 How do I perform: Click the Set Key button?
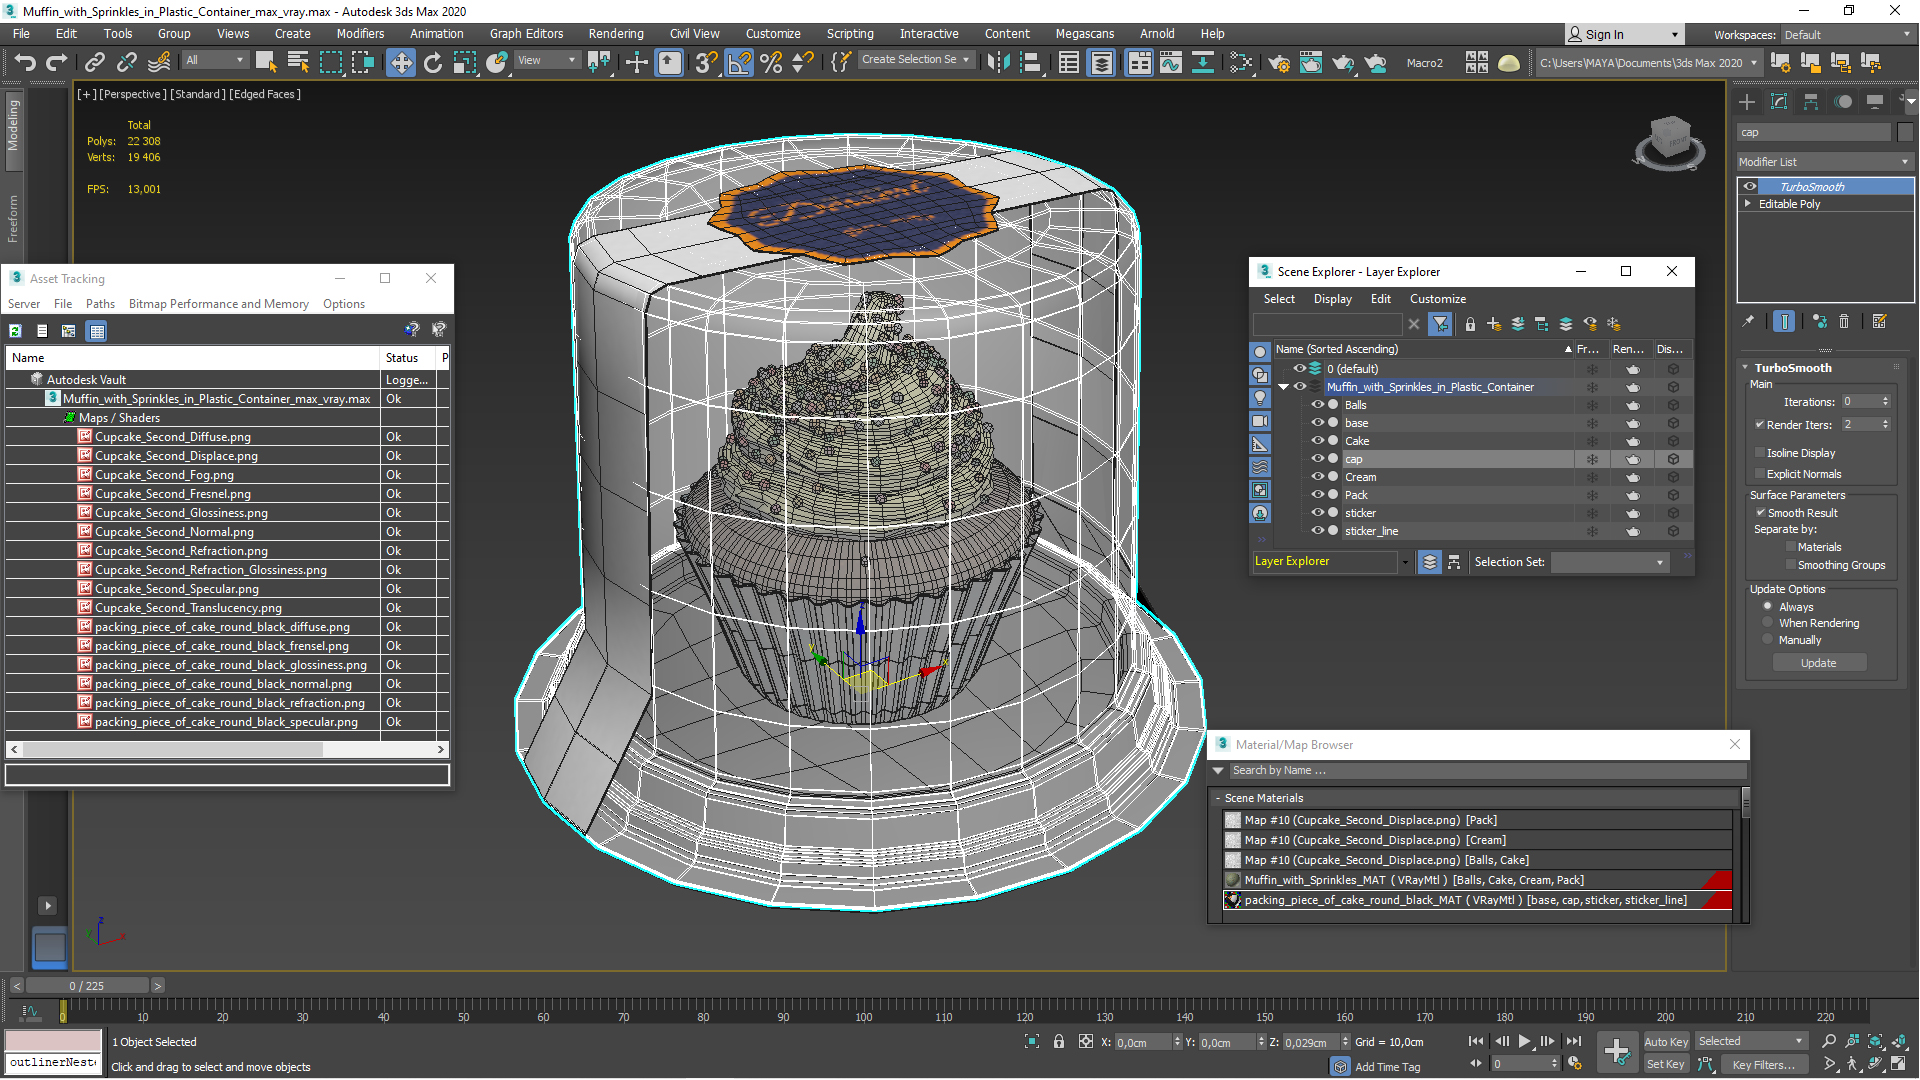(1666, 1064)
